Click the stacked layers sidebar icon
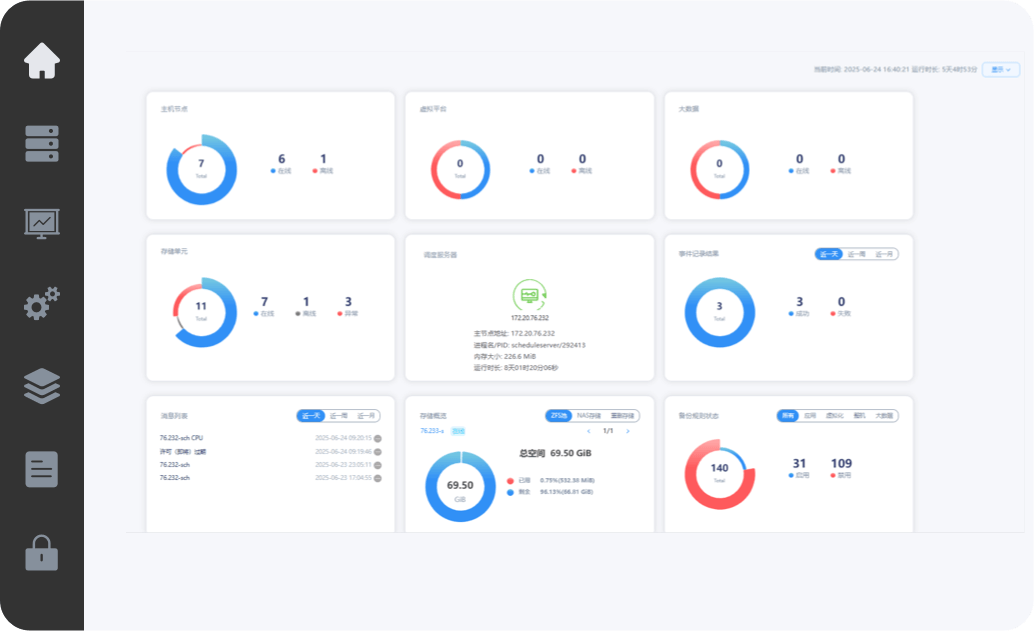Viewport: 1034px width, 632px height. pyautogui.click(x=42, y=386)
